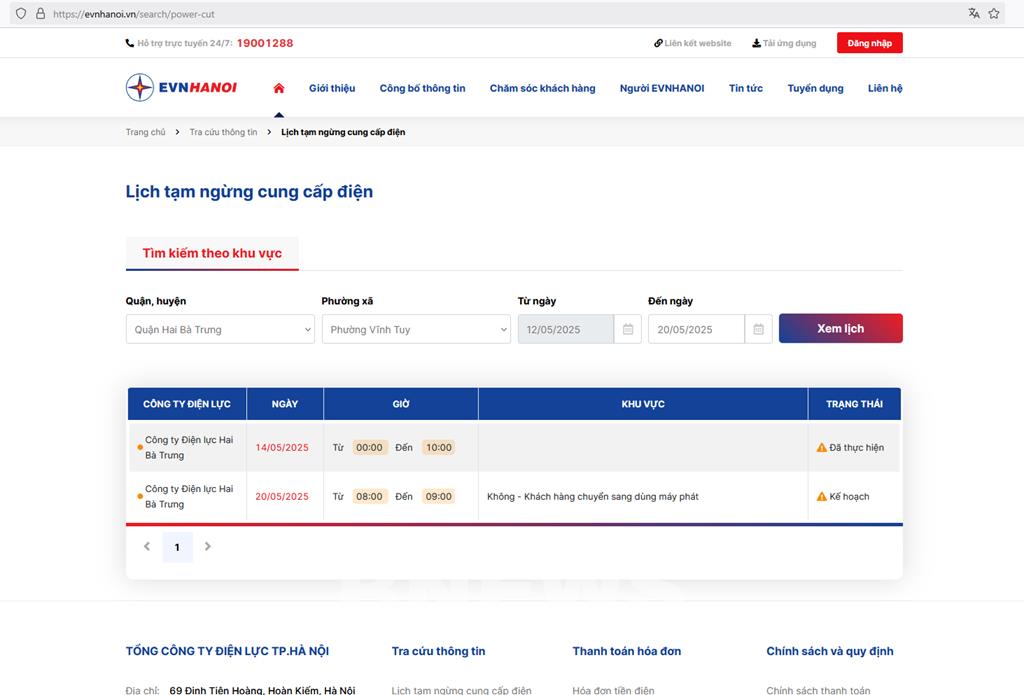Click the red home icon in navigation
The height and width of the screenshot is (695, 1024).
(279, 88)
